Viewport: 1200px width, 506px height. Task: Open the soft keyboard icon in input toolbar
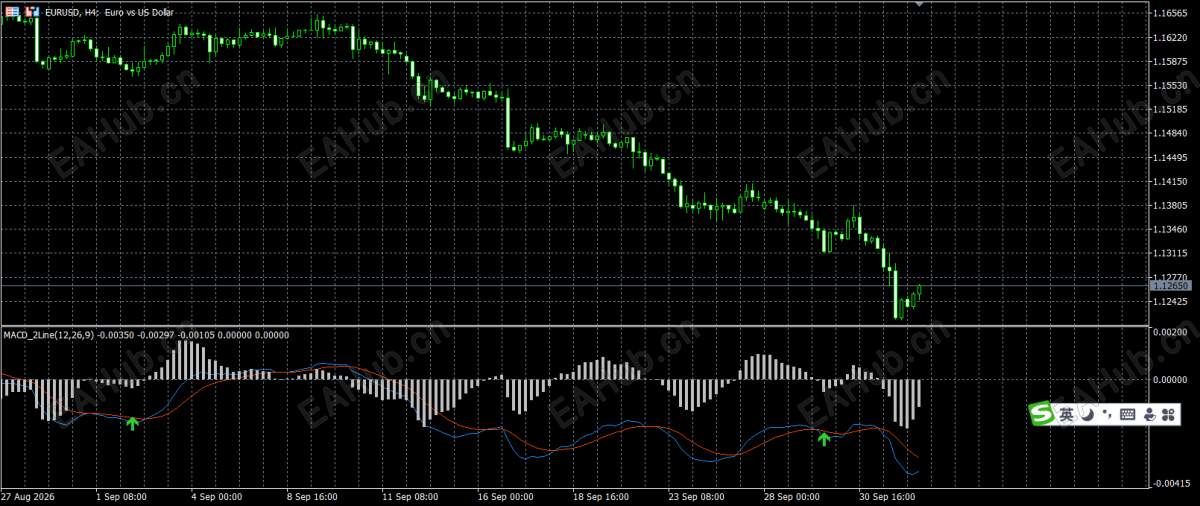coord(1127,414)
